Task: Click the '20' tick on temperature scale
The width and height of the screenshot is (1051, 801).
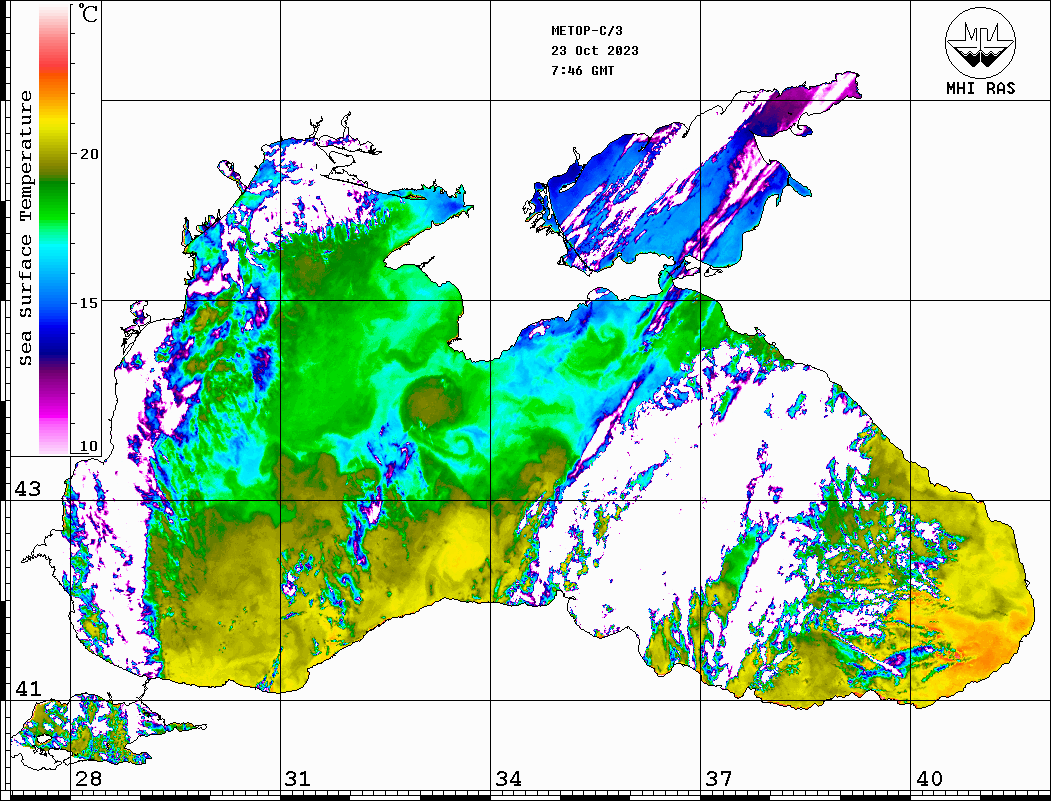Action: 88,154
